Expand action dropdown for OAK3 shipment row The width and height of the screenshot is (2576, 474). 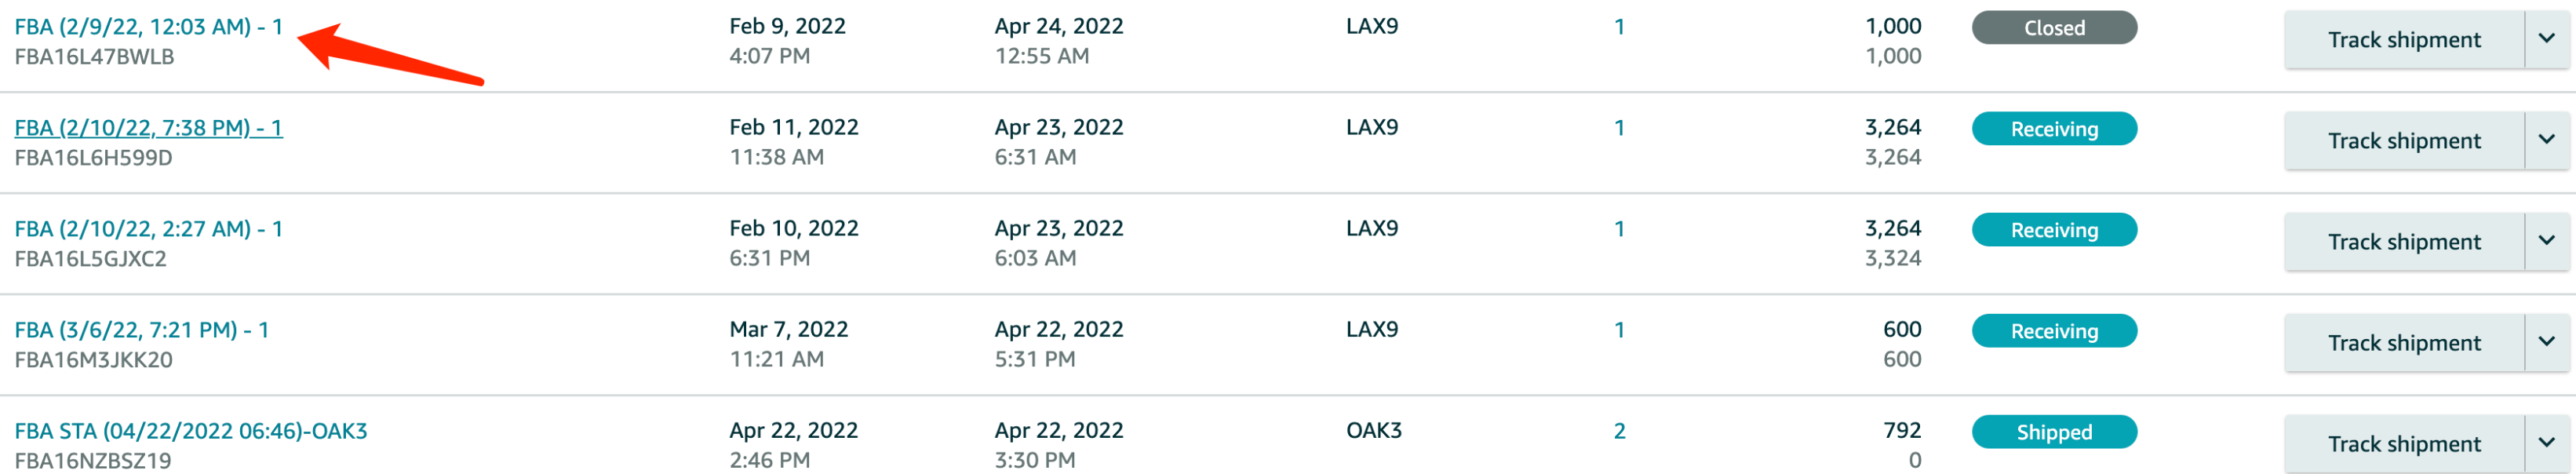point(2546,444)
